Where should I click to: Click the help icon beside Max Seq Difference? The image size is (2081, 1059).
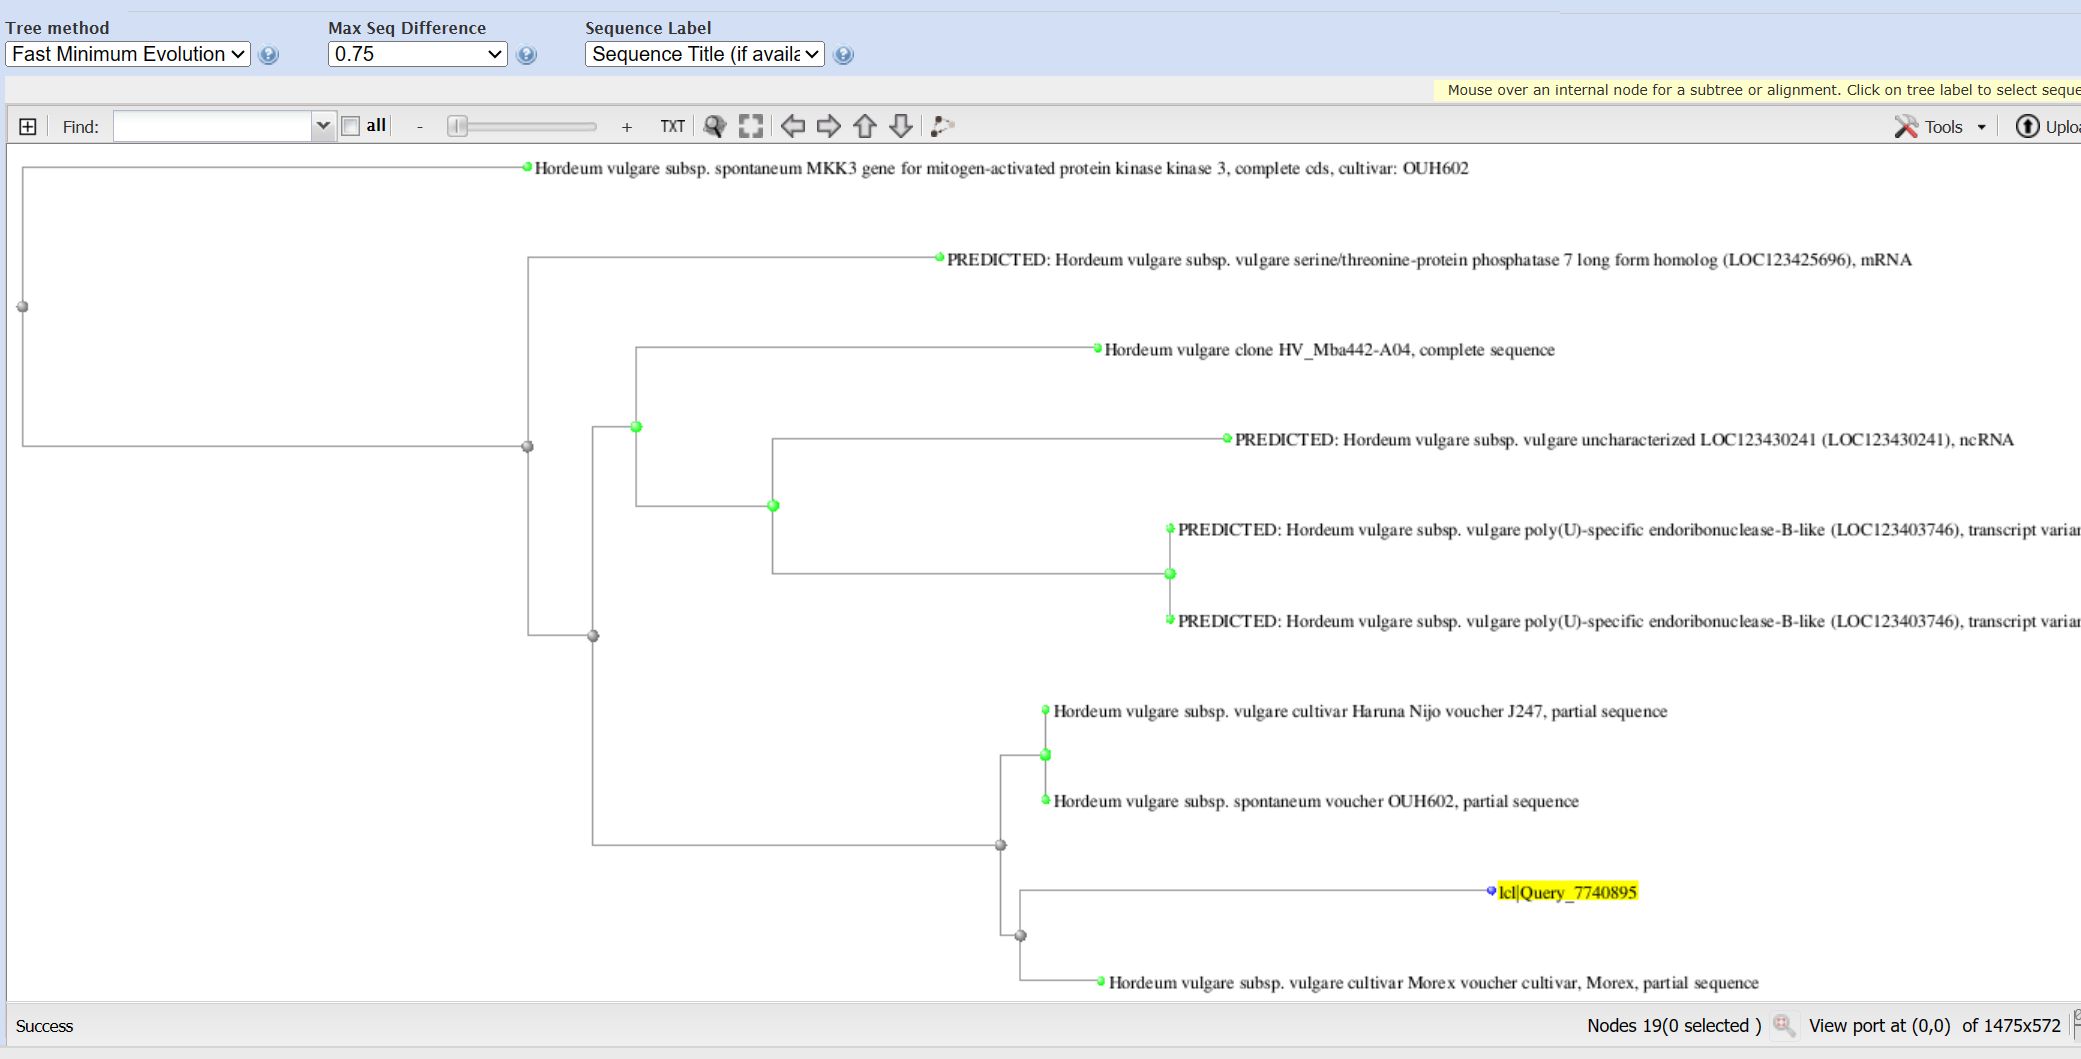click(527, 55)
